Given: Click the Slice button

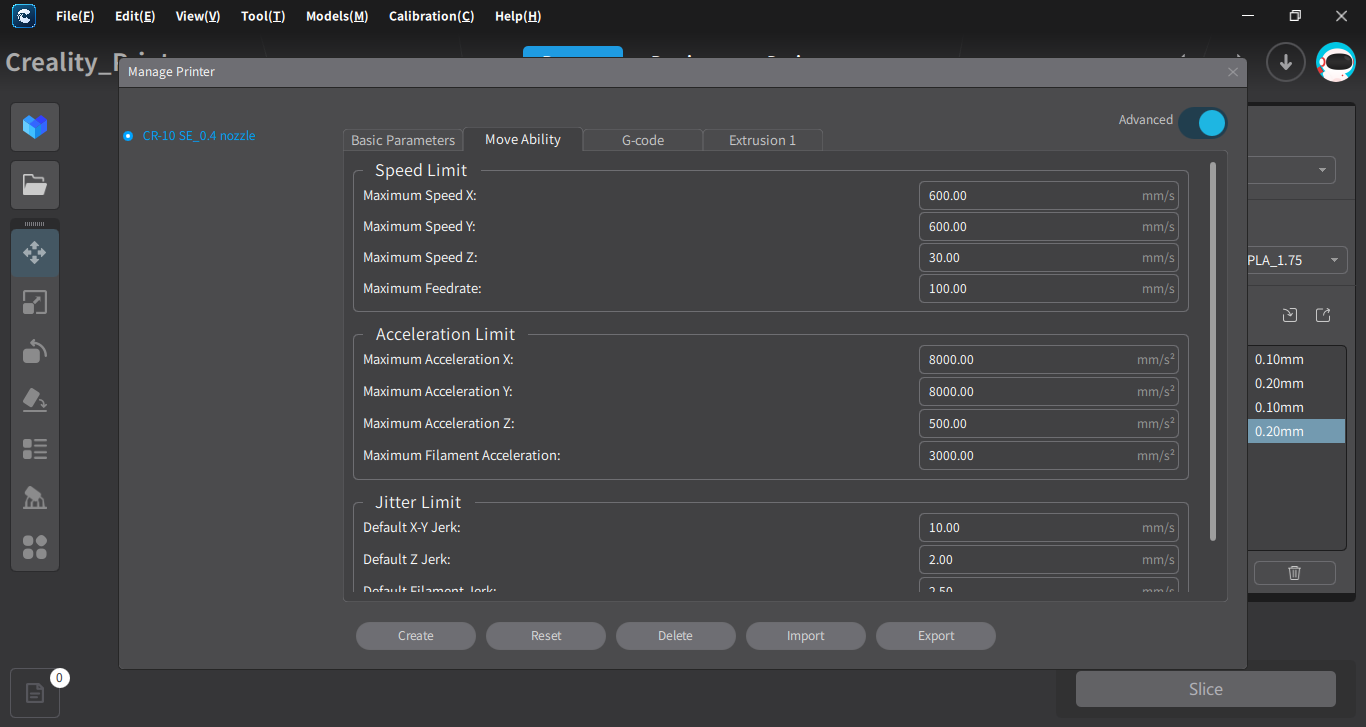Looking at the screenshot, I should [x=1206, y=689].
